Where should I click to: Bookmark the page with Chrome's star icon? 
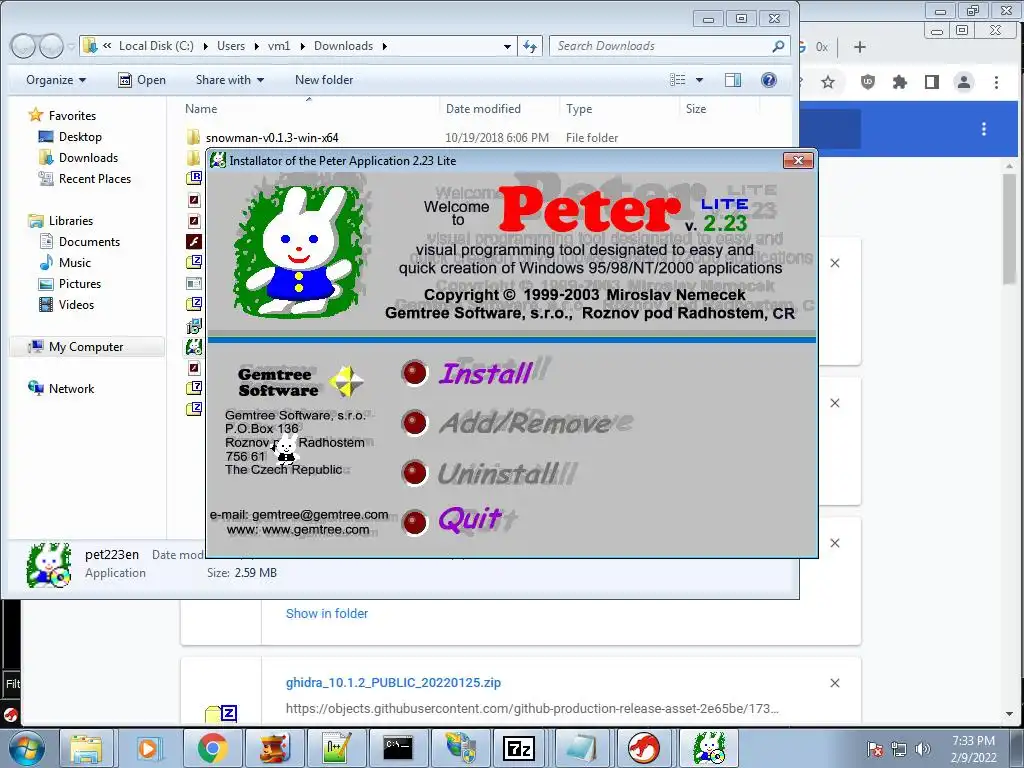pos(828,82)
